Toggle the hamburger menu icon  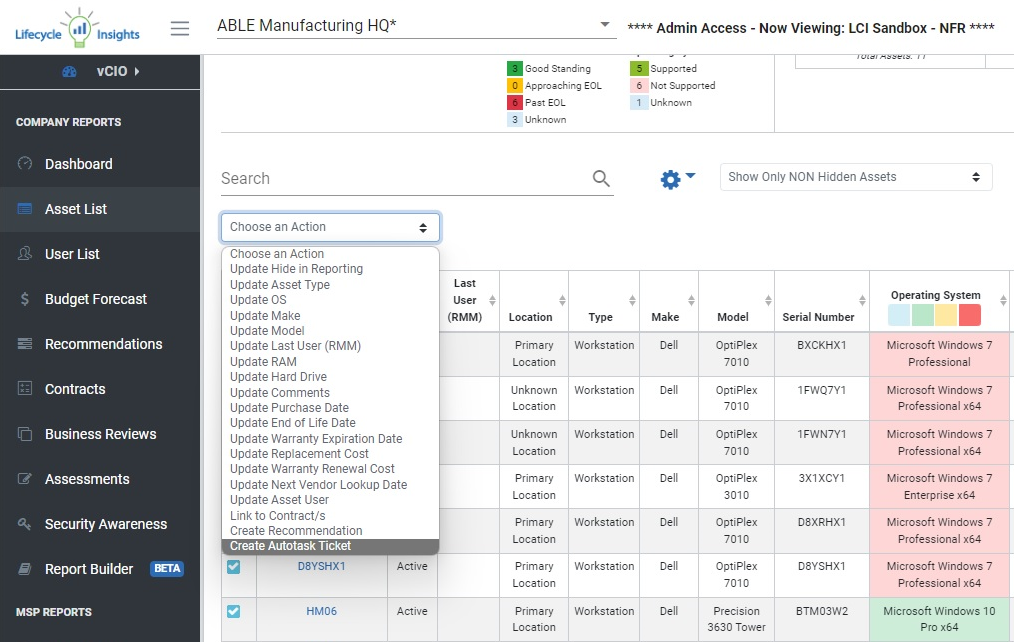pyautogui.click(x=180, y=28)
